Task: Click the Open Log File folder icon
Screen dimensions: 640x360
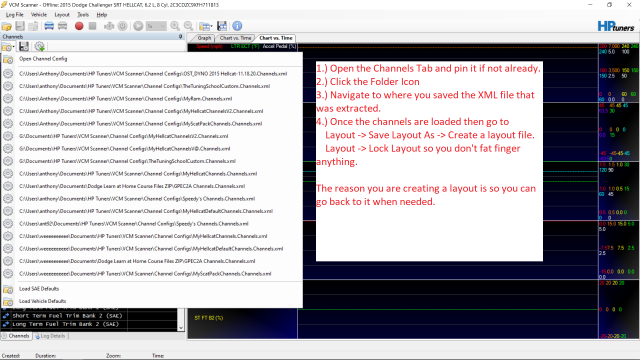Action: coord(7,26)
